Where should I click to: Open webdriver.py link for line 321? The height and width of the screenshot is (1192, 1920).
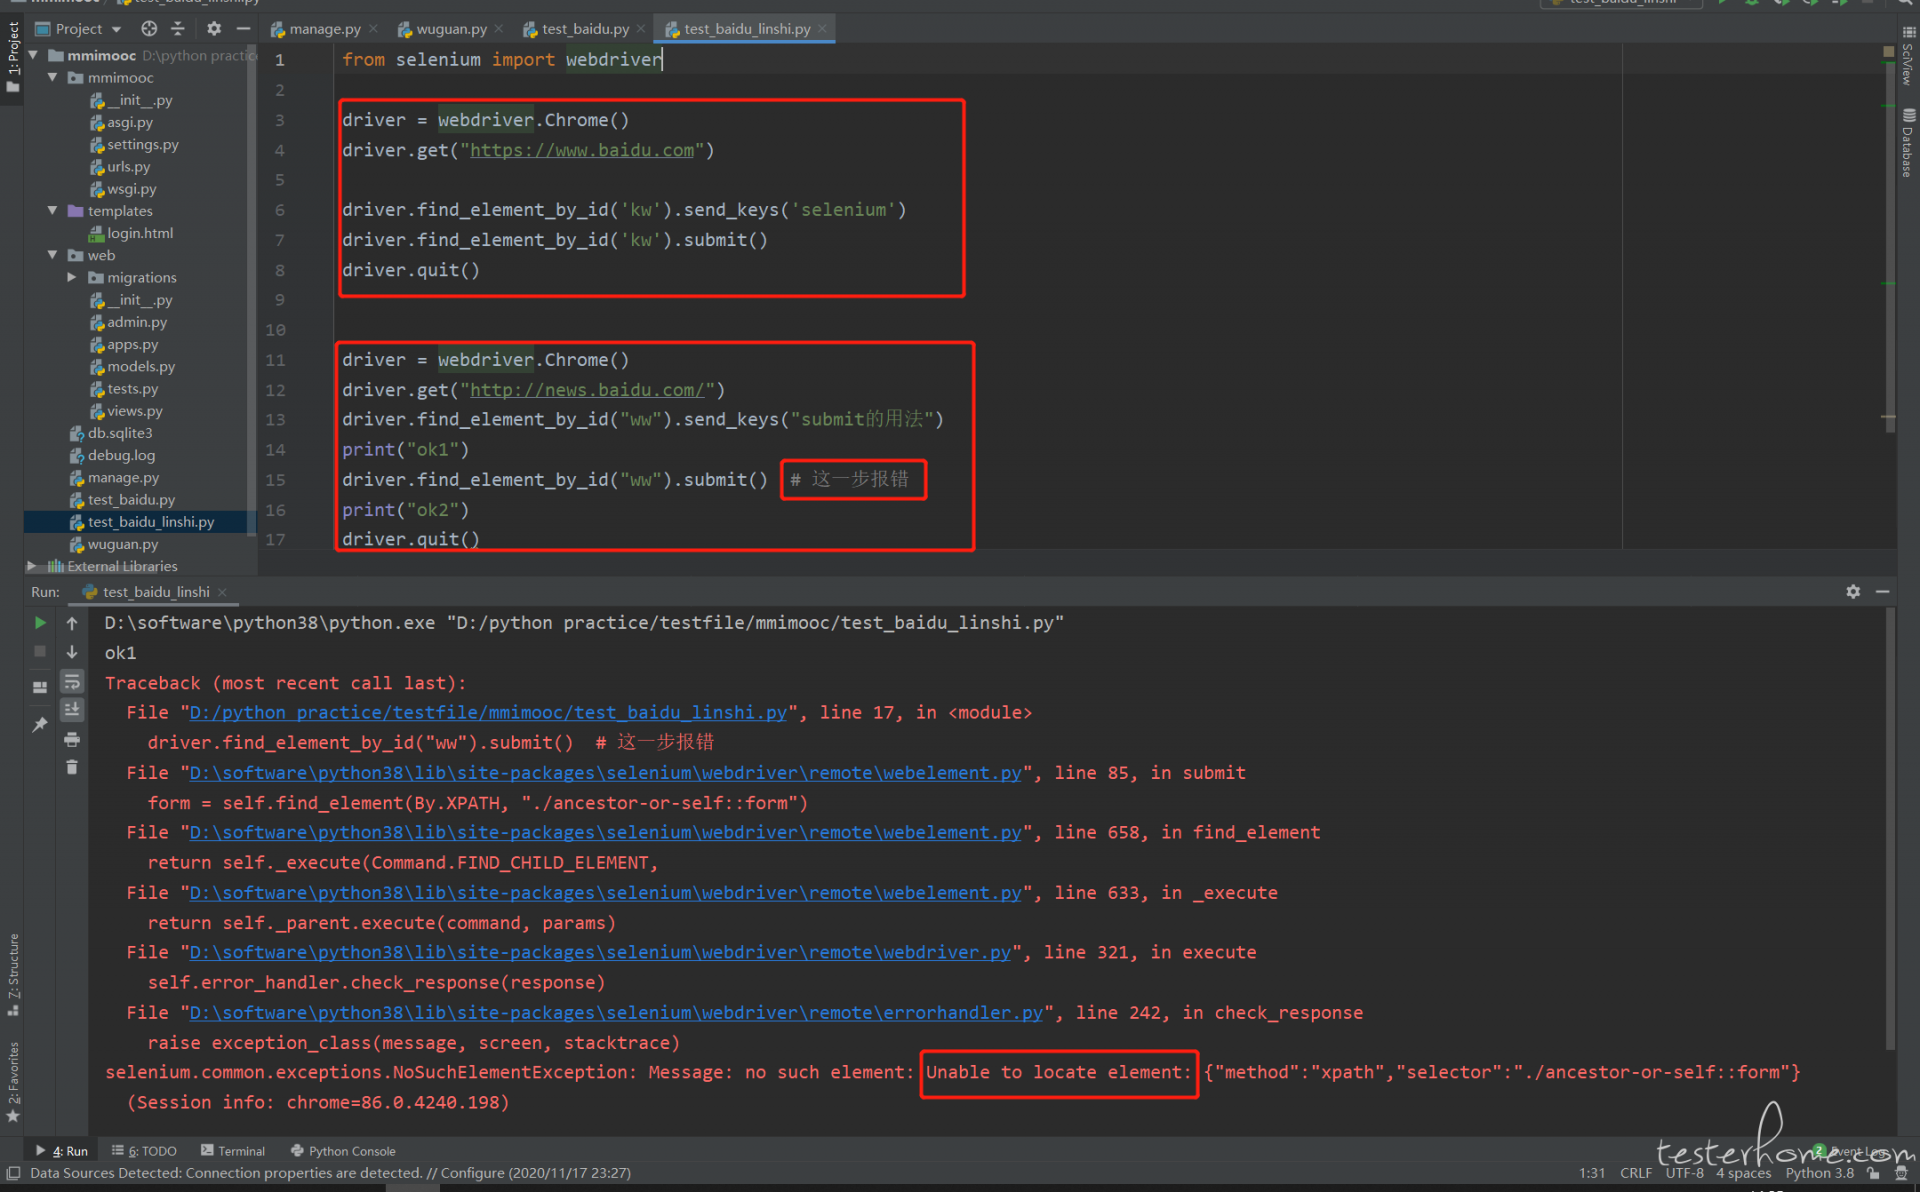point(600,953)
